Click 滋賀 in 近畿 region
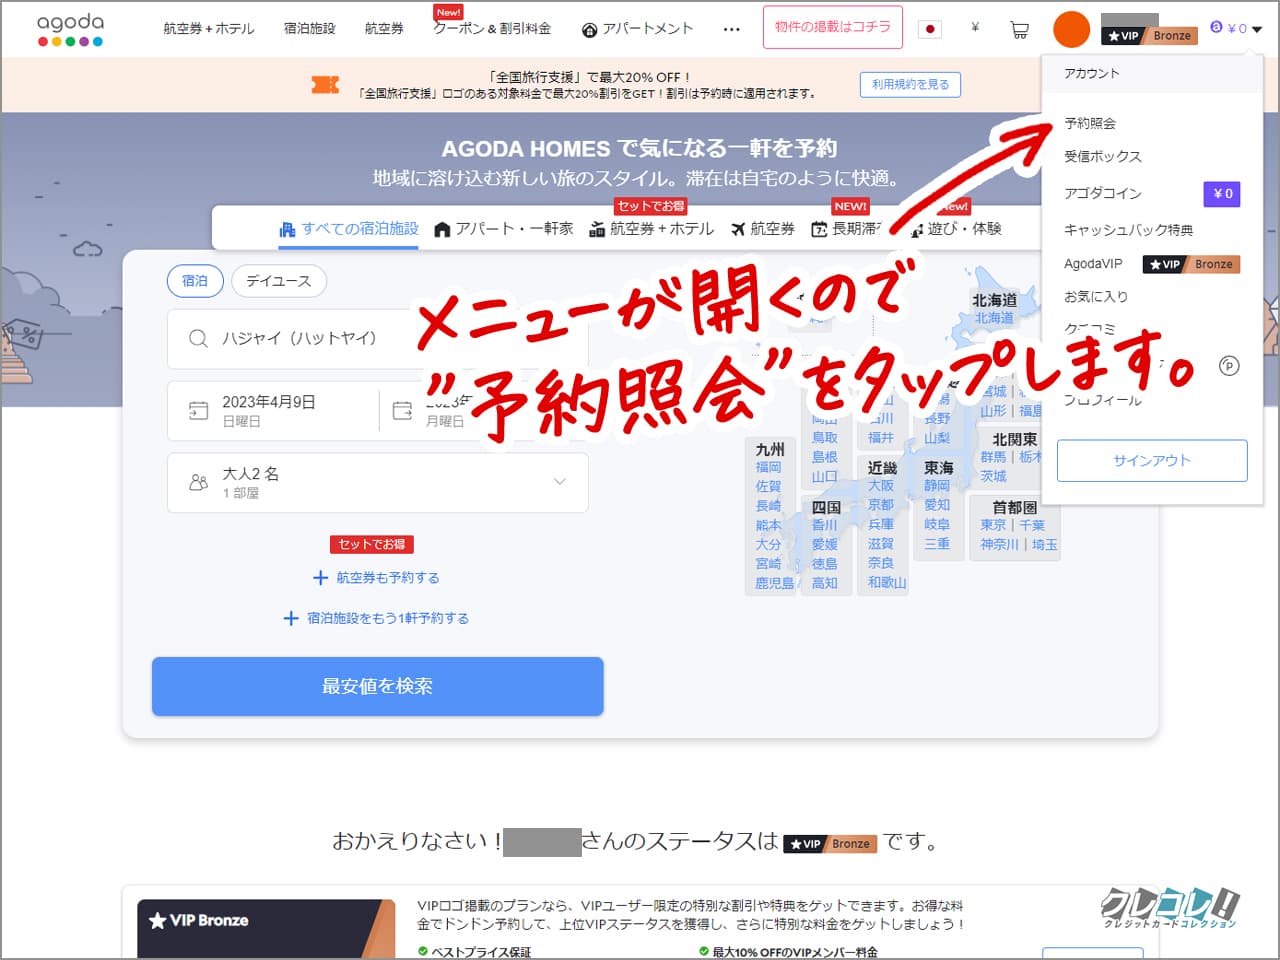This screenshot has width=1280, height=960. click(x=881, y=544)
